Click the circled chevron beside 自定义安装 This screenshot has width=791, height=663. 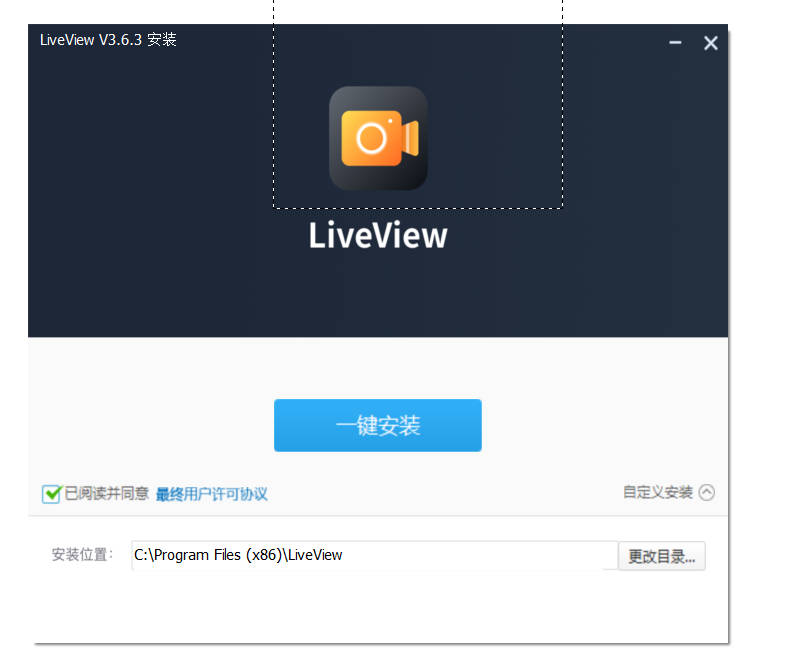point(707,492)
